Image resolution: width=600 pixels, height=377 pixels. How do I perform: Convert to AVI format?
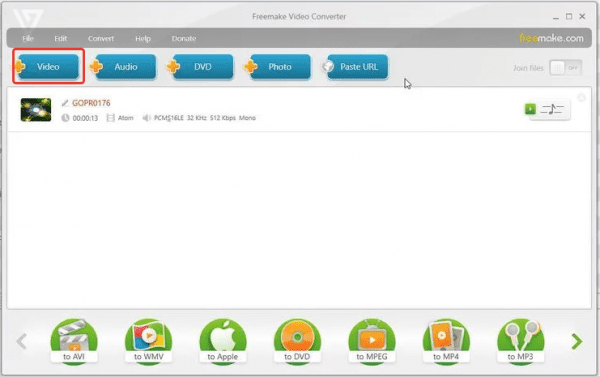[74, 341]
